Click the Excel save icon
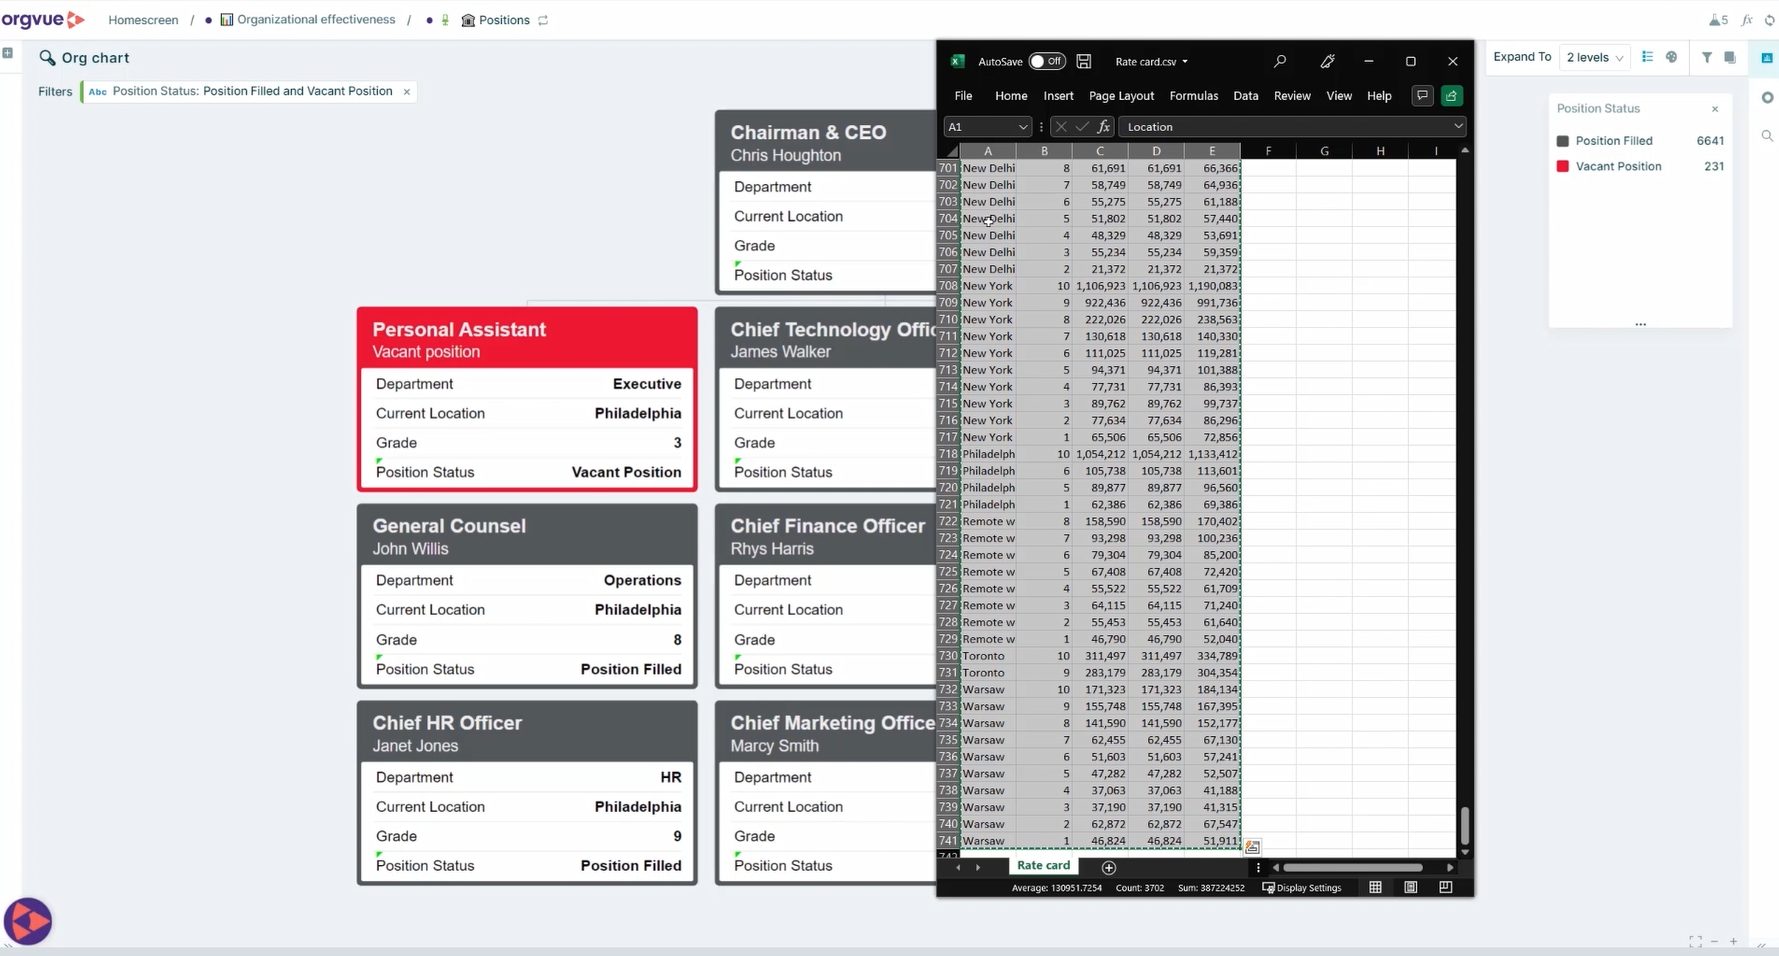 1083,61
